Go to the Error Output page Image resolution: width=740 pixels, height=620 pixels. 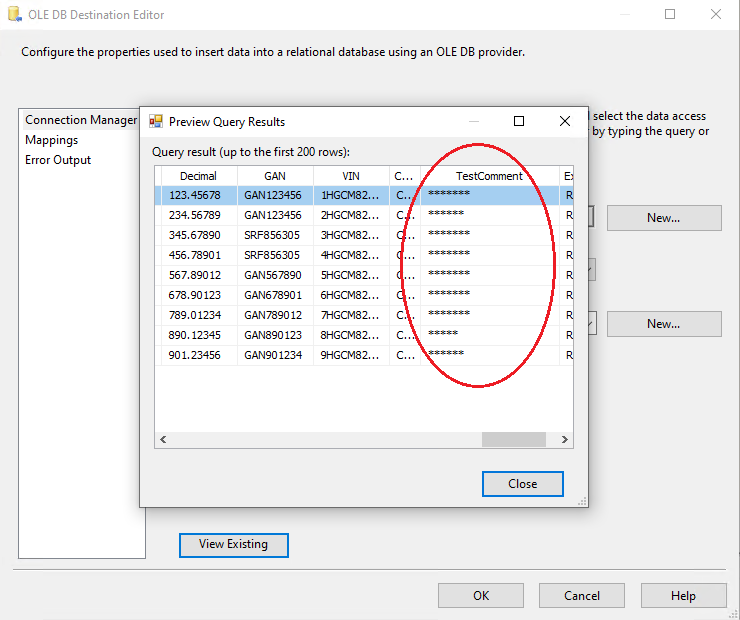point(58,160)
